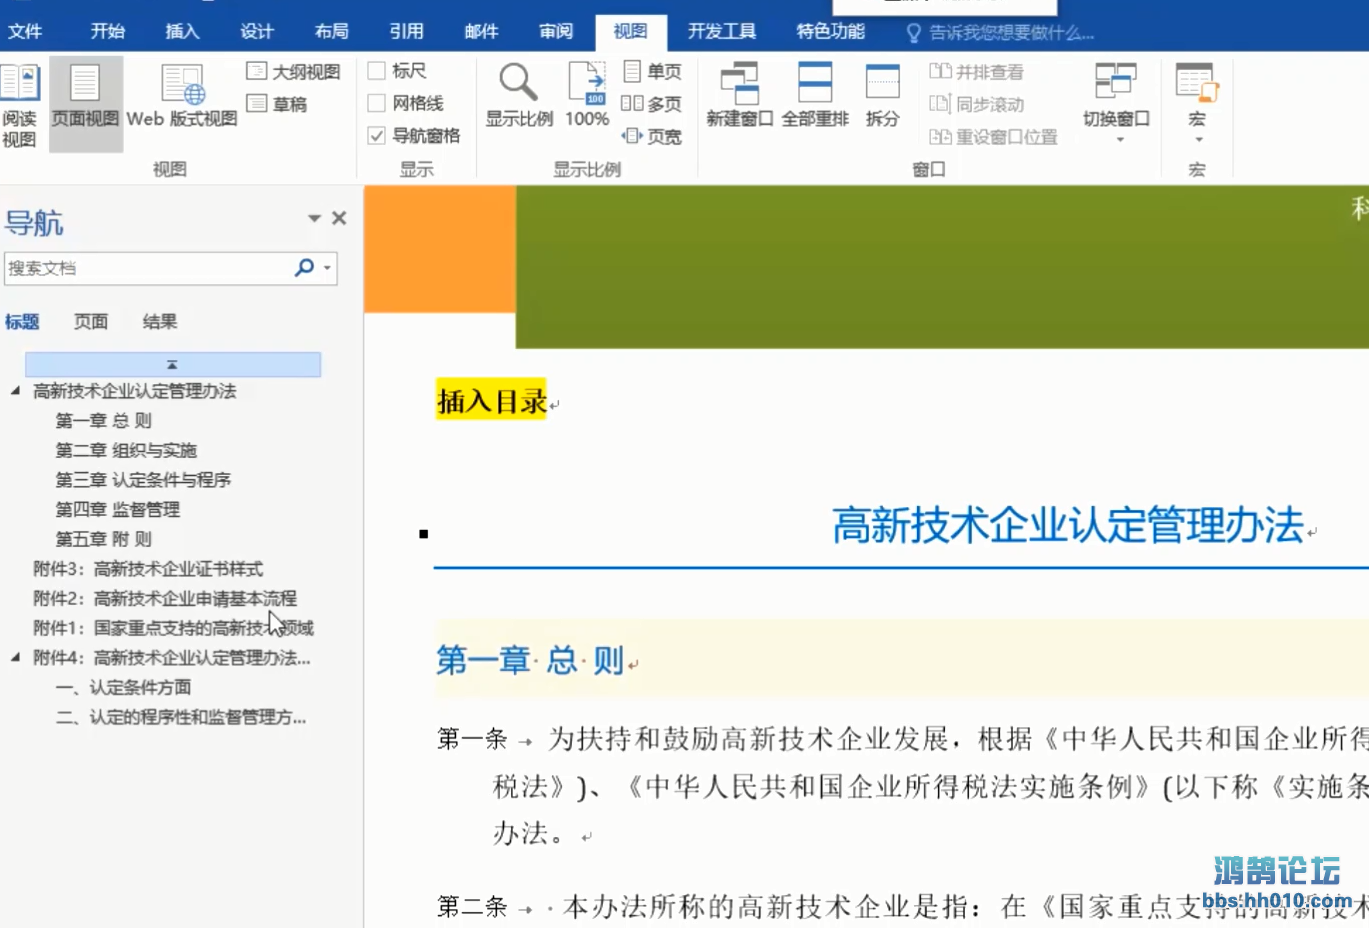Arrange all windows (全部重排)
The height and width of the screenshot is (928, 1369).
tap(815, 96)
